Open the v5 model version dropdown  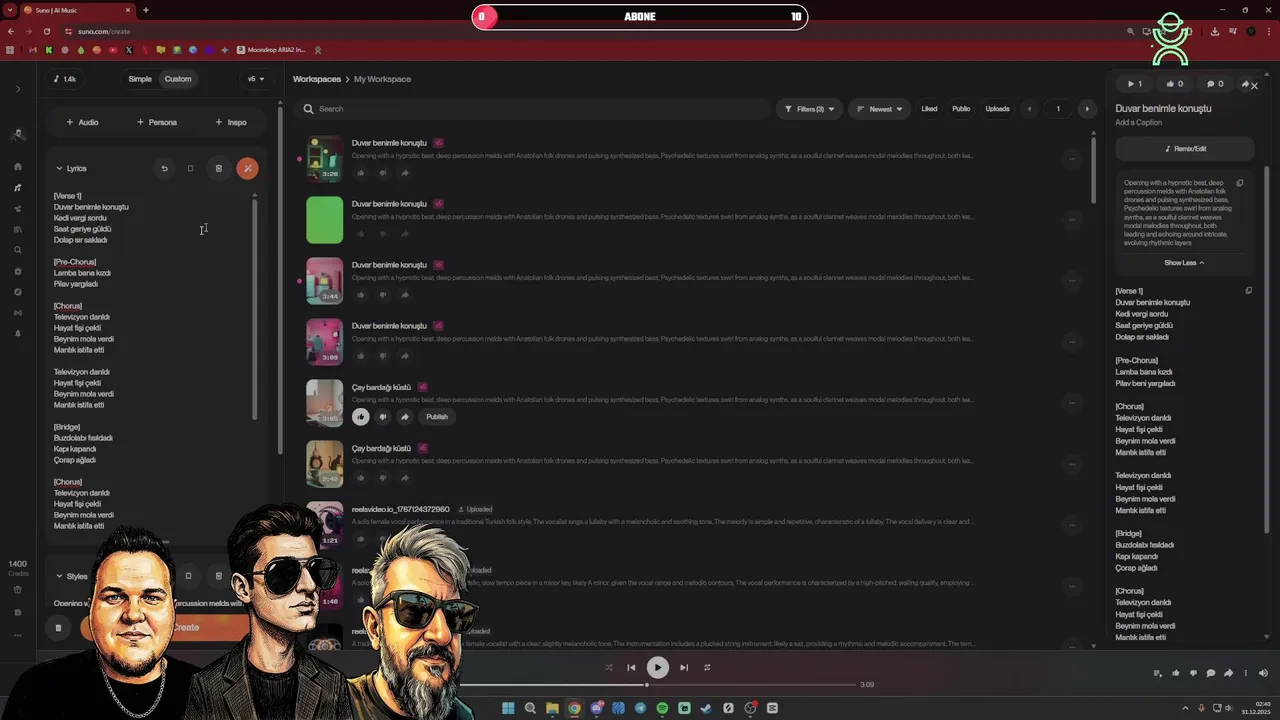coord(256,79)
